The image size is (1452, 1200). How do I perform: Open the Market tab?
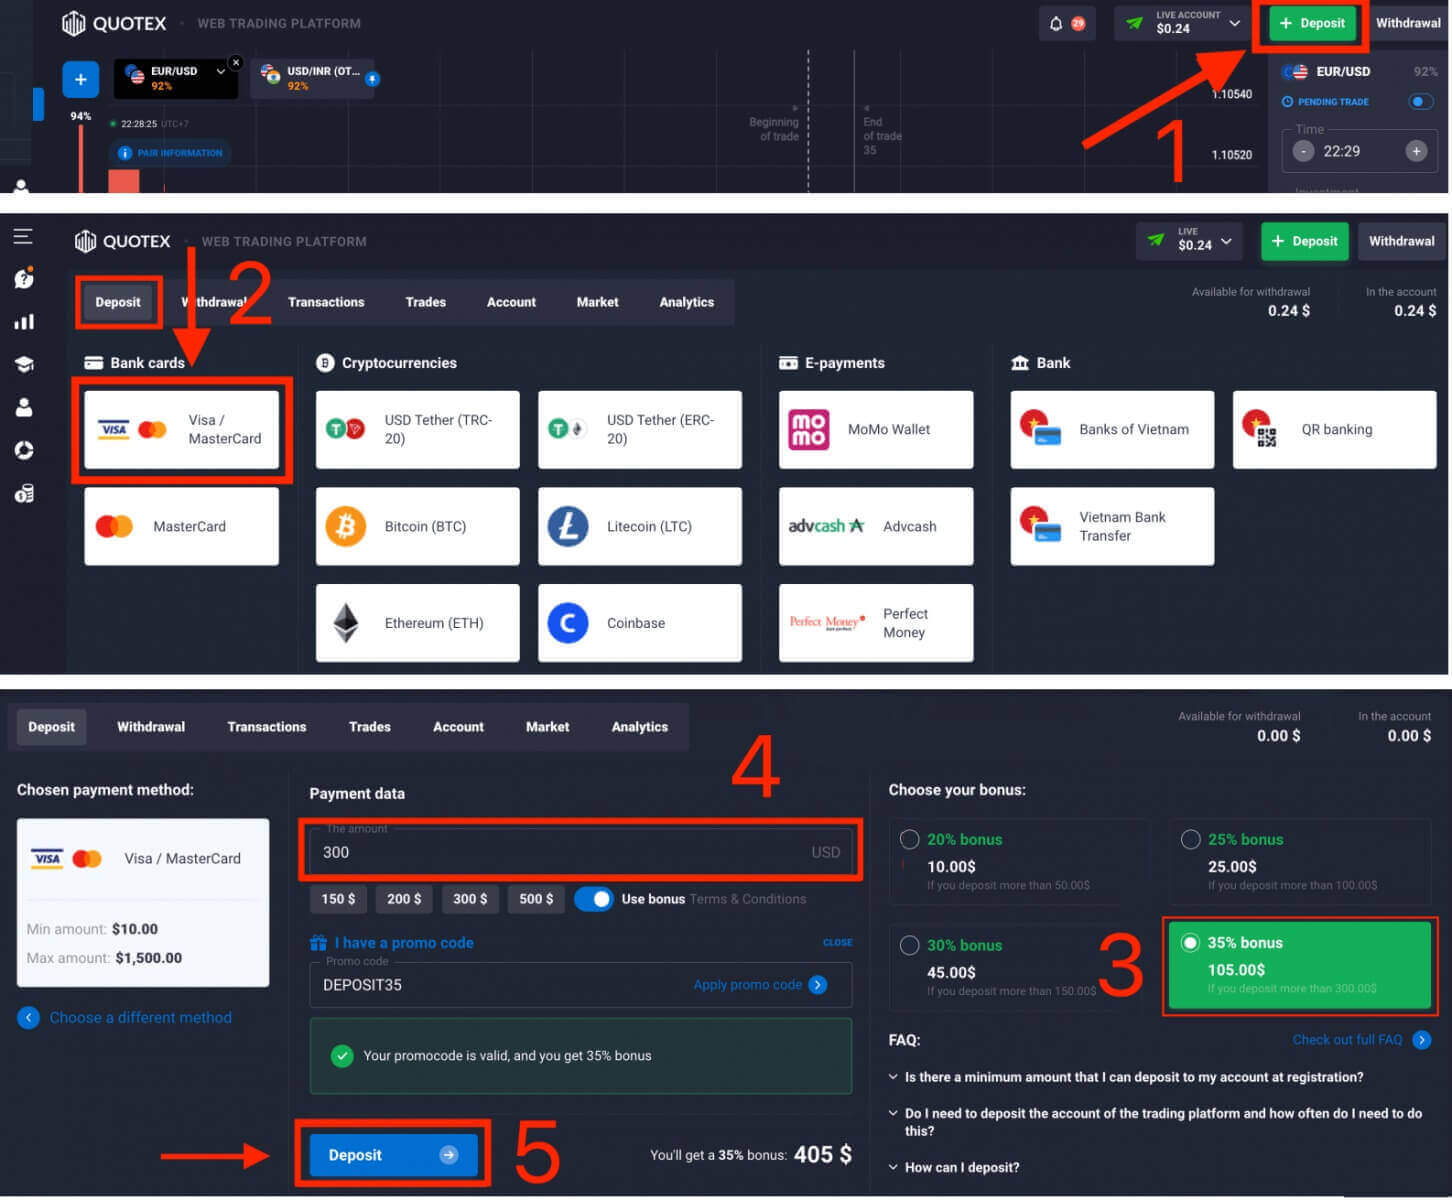(597, 302)
